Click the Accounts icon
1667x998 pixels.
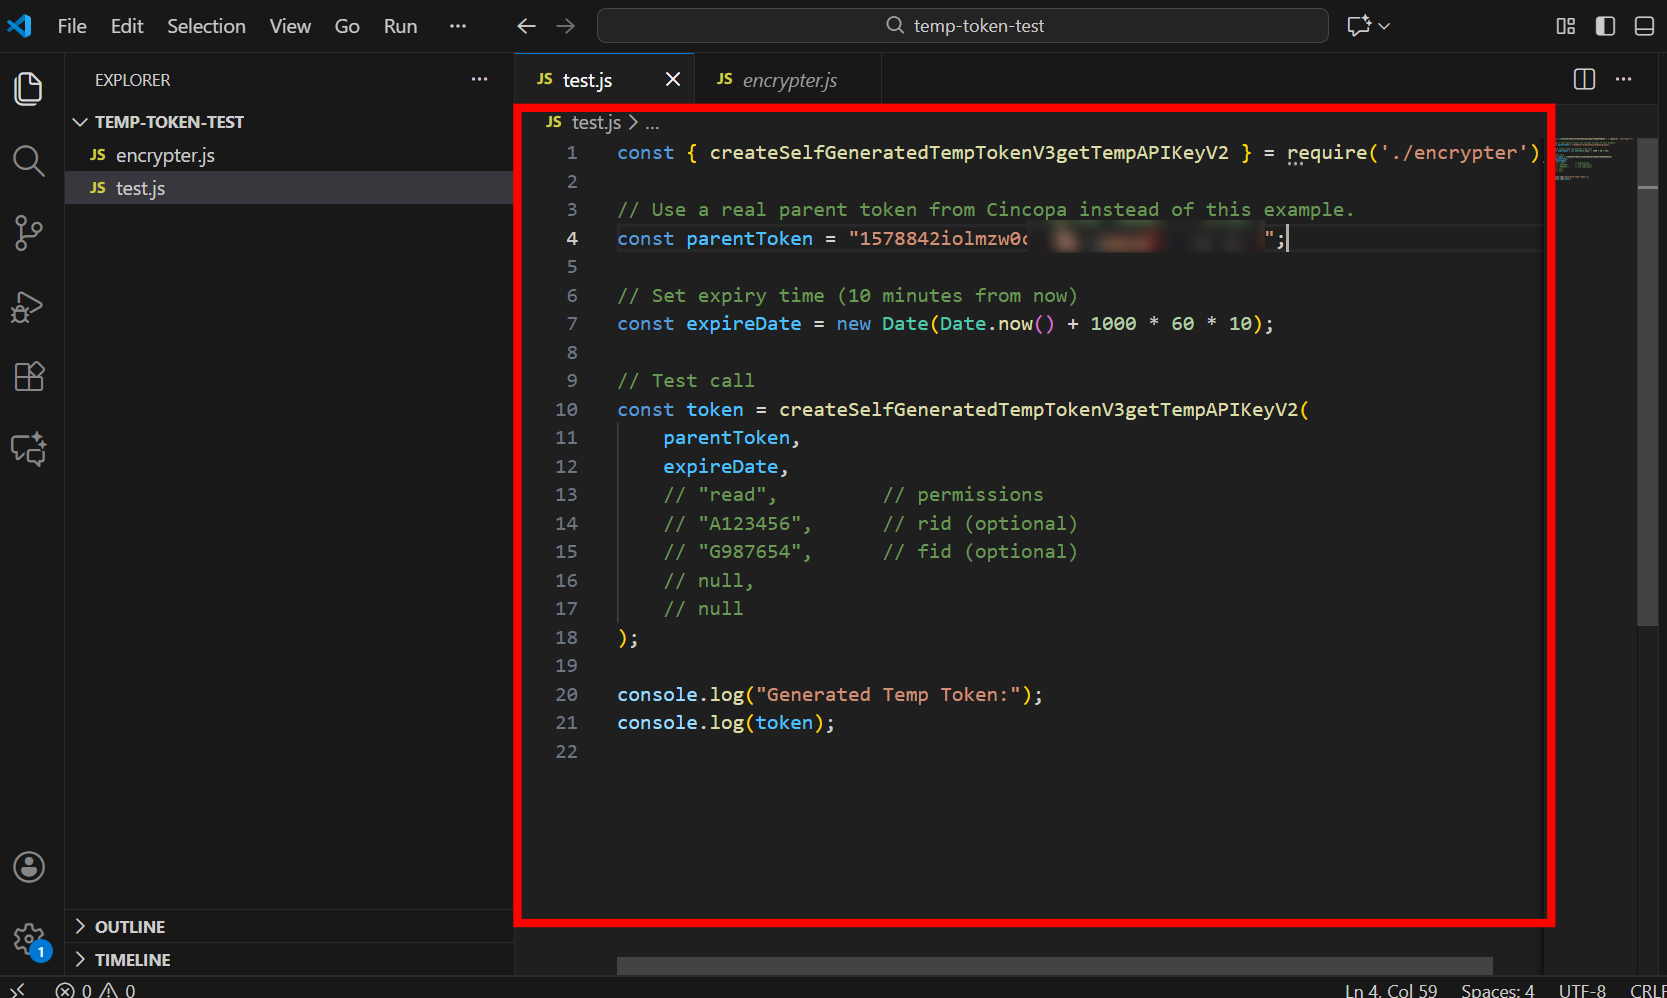coord(28,867)
